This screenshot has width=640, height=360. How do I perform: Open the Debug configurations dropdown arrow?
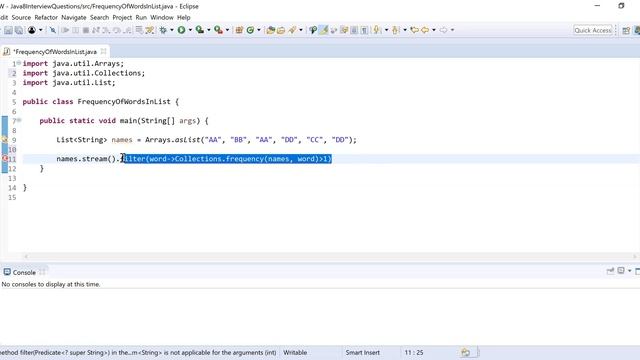pyautogui.click(x=172, y=30)
